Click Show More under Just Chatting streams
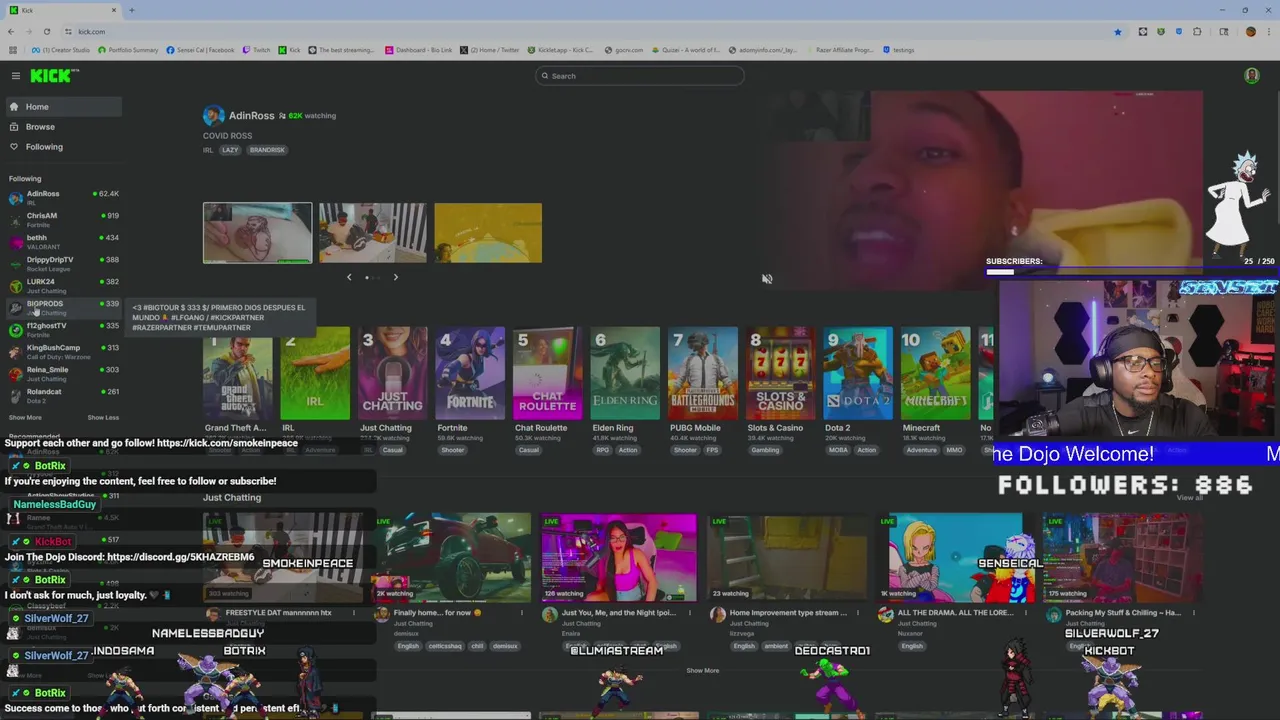The width and height of the screenshot is (1280, 720). click(x=702, y=670)
